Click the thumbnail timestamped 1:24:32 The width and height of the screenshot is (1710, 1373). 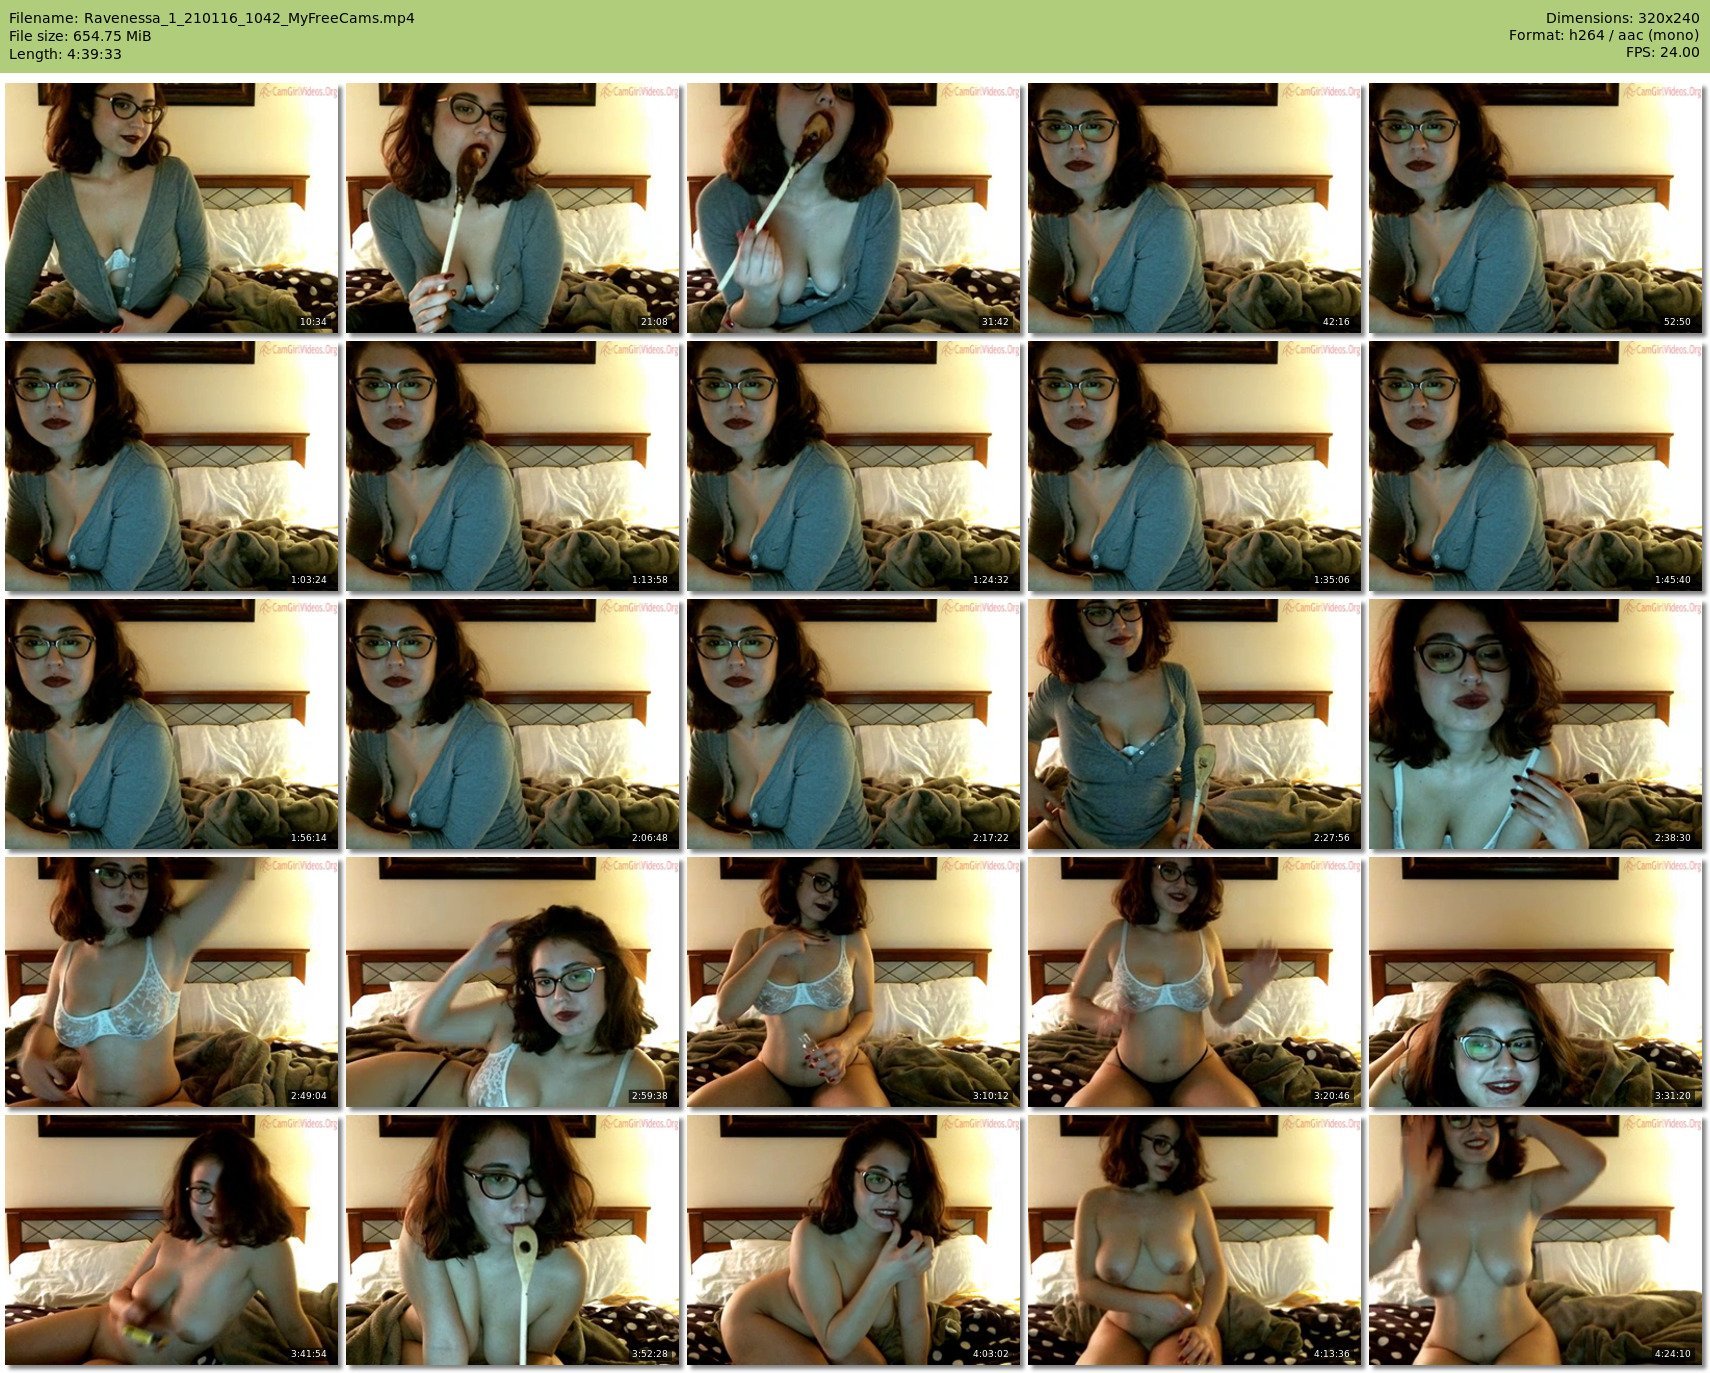pyautogui.click(x=853, y=465)
